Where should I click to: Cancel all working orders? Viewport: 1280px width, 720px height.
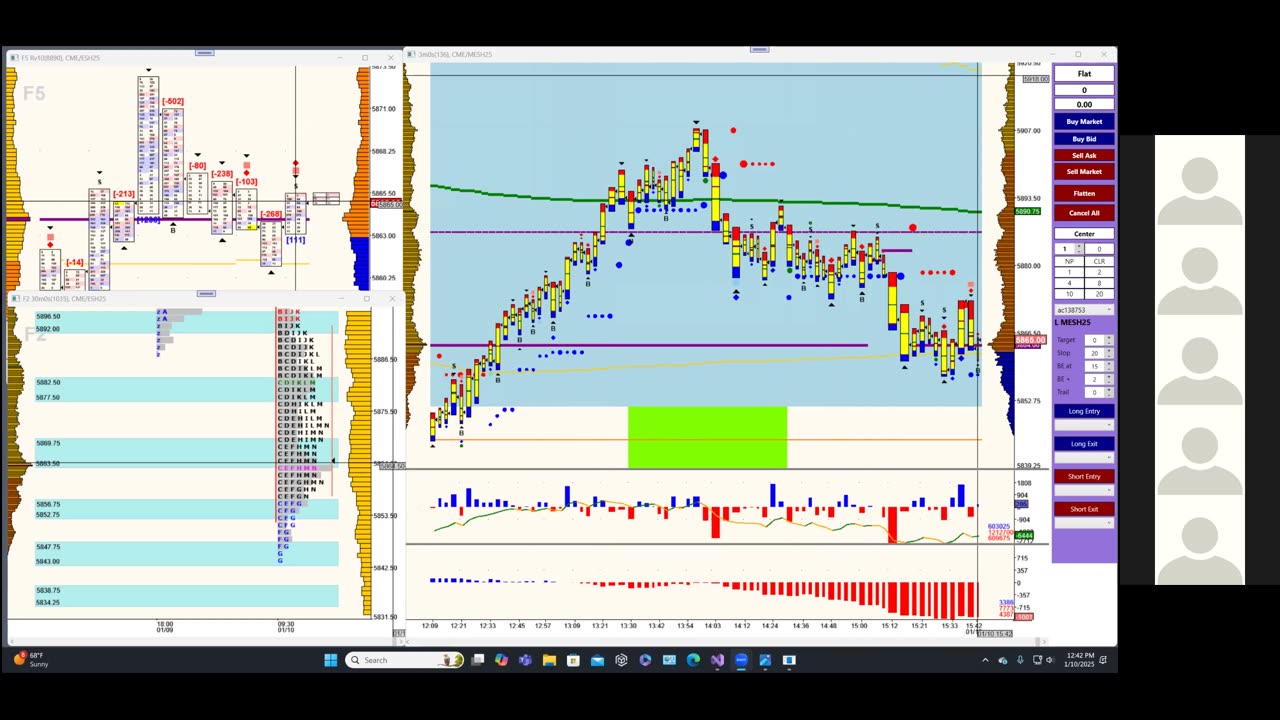(x=1084, y=213)
